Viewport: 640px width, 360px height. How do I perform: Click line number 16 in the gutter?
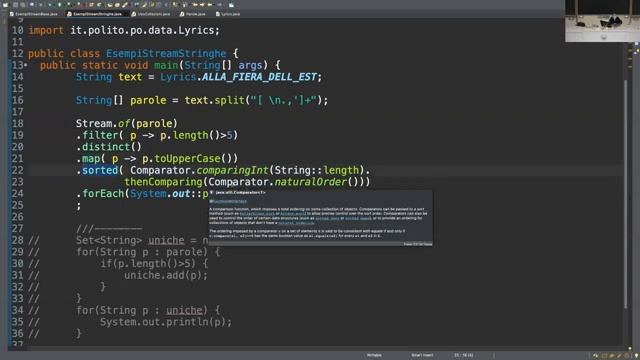(18, 100)
